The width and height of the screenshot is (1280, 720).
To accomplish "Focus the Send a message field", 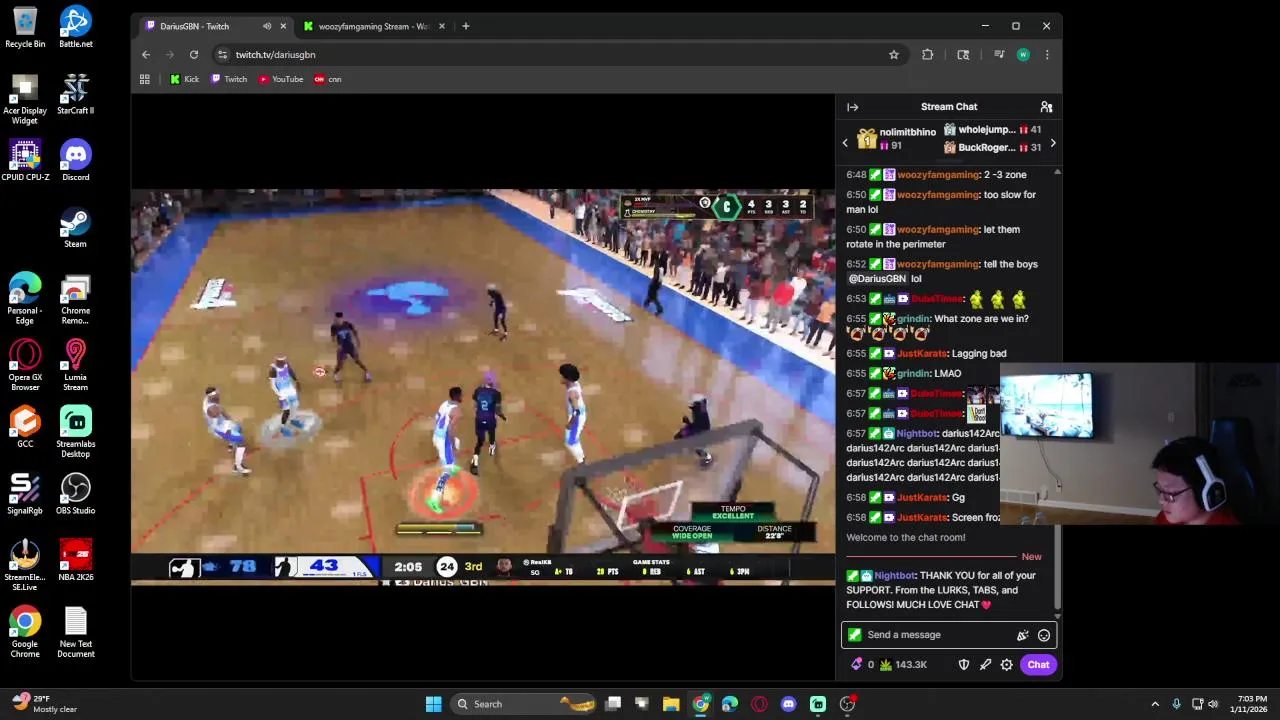I will [948, 635].
